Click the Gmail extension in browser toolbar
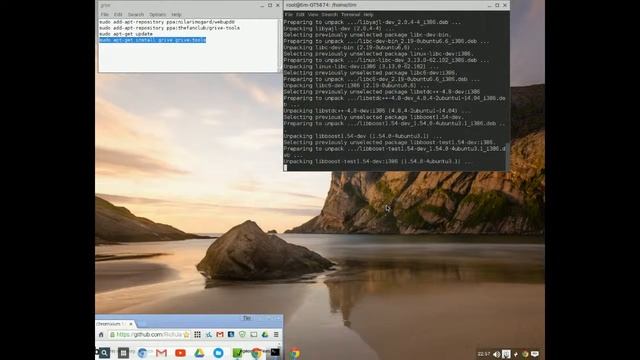Viewport: 640px width, 360px height. click(220, 335)
